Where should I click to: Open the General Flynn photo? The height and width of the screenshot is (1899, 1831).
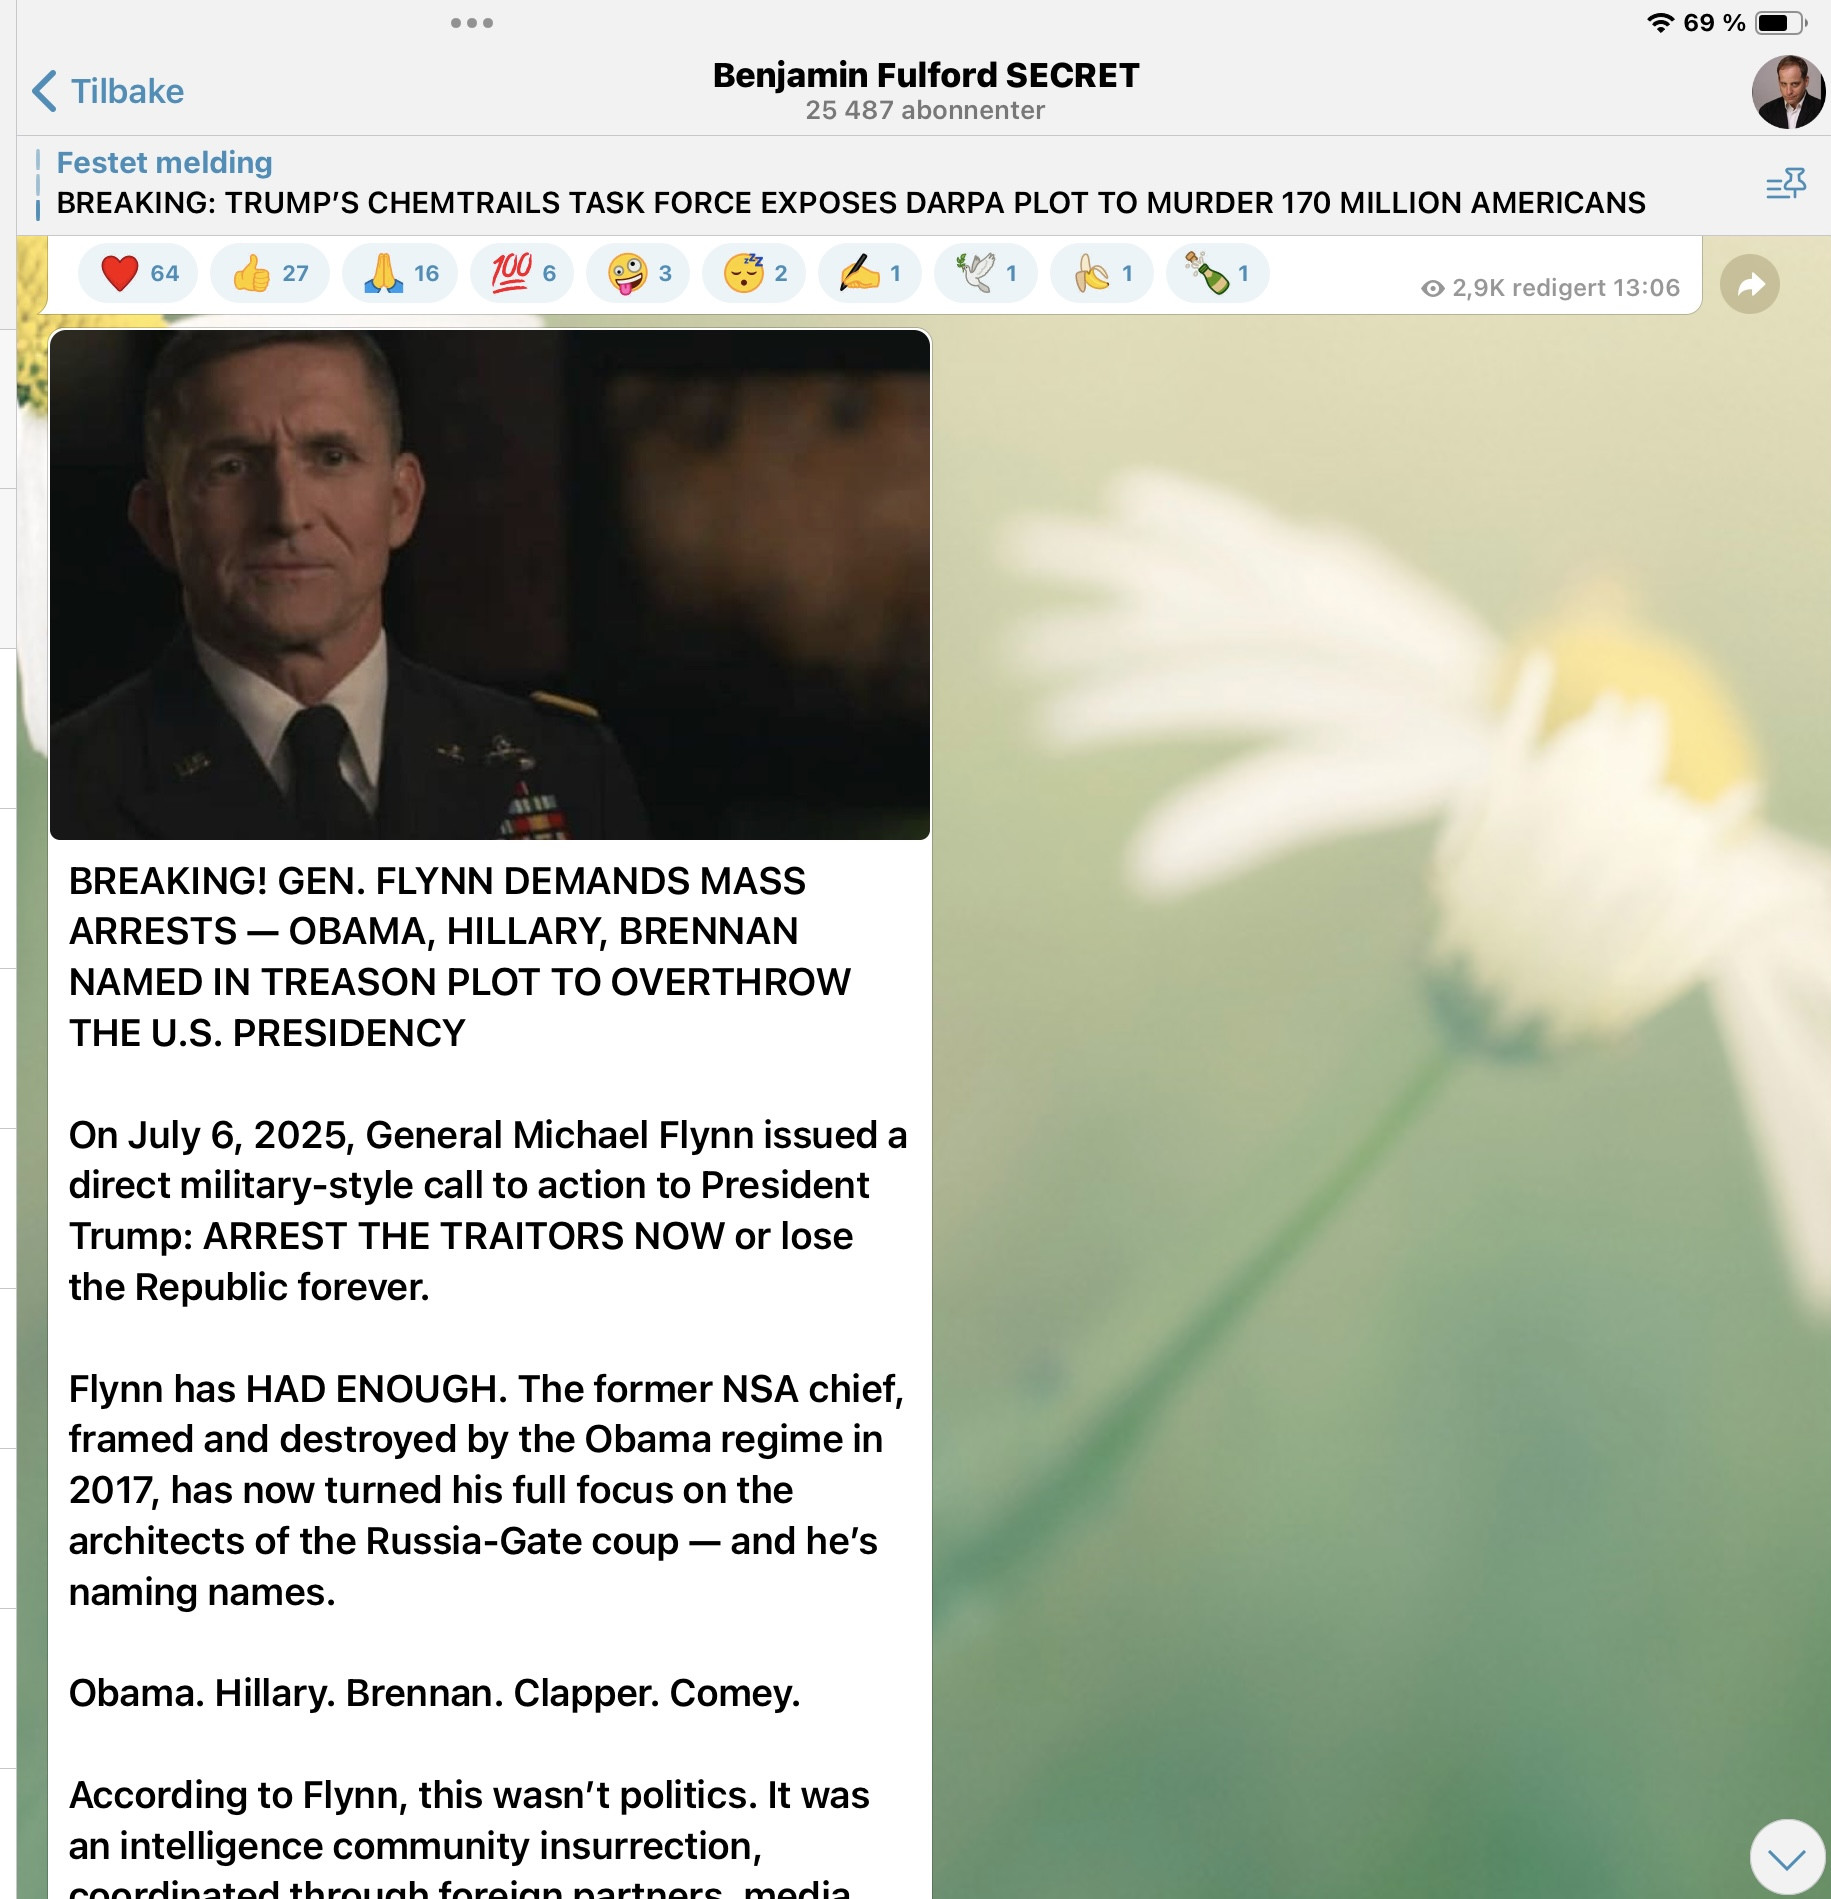point(490,585)
